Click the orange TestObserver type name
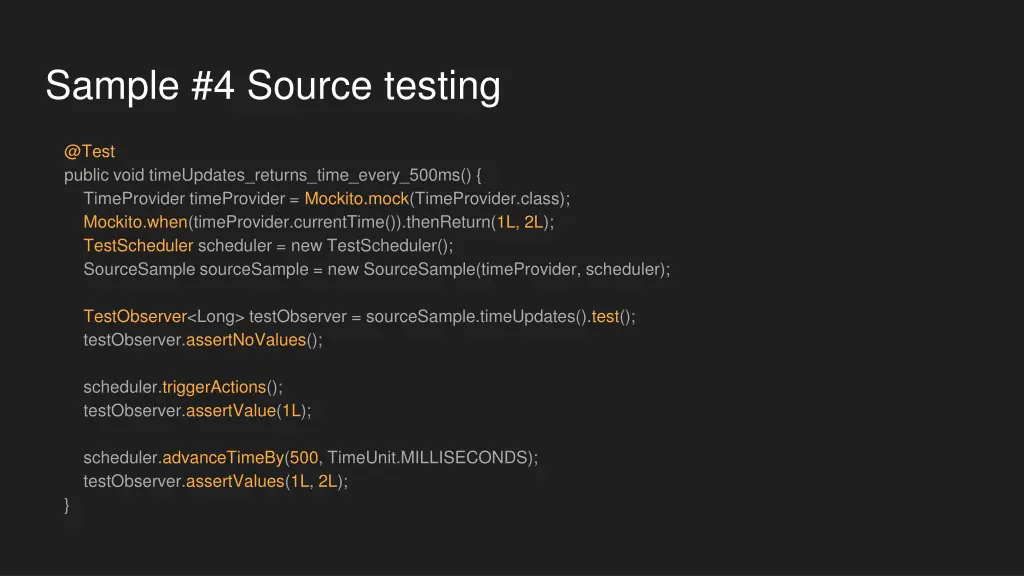Screen dimensions: 1024x576 (135, 316)
